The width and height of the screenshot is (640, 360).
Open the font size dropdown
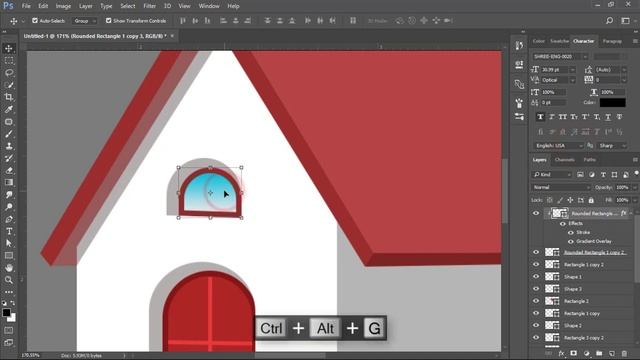(x=572, y=70)
